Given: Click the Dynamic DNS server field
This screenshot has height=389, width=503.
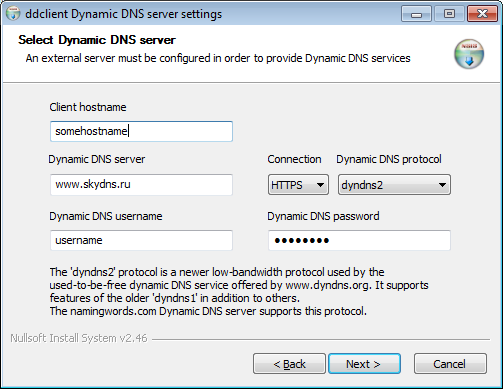Looking at the screenshot, I should 141,184.
